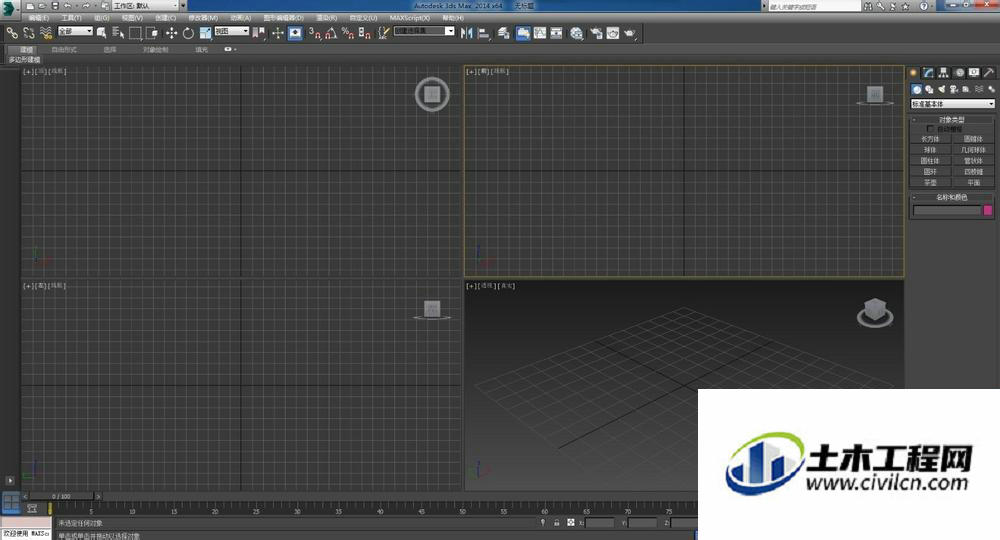Open the 修改器(M) menu
The image size is (1000, 540).
pyautogui.click(x=203, y=18)
